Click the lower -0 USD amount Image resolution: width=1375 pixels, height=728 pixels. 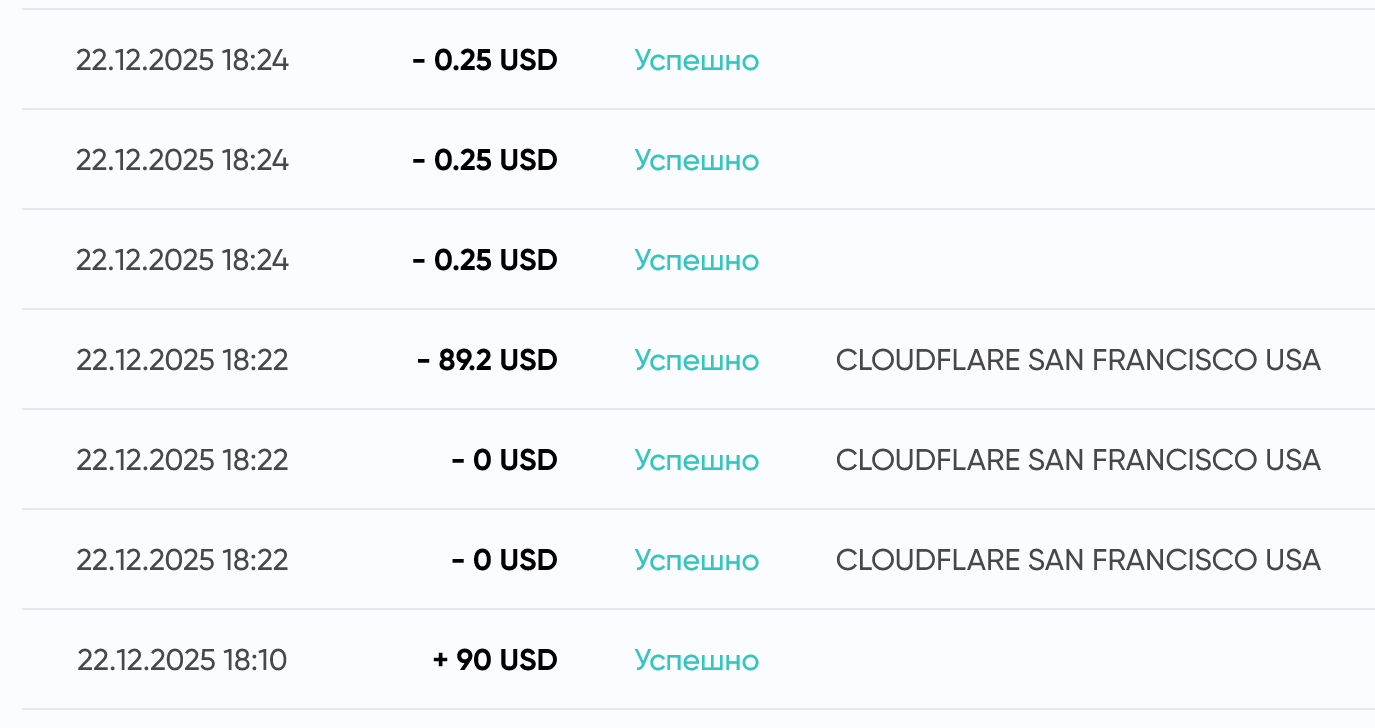pyautogui.click(x=504, y=560)
